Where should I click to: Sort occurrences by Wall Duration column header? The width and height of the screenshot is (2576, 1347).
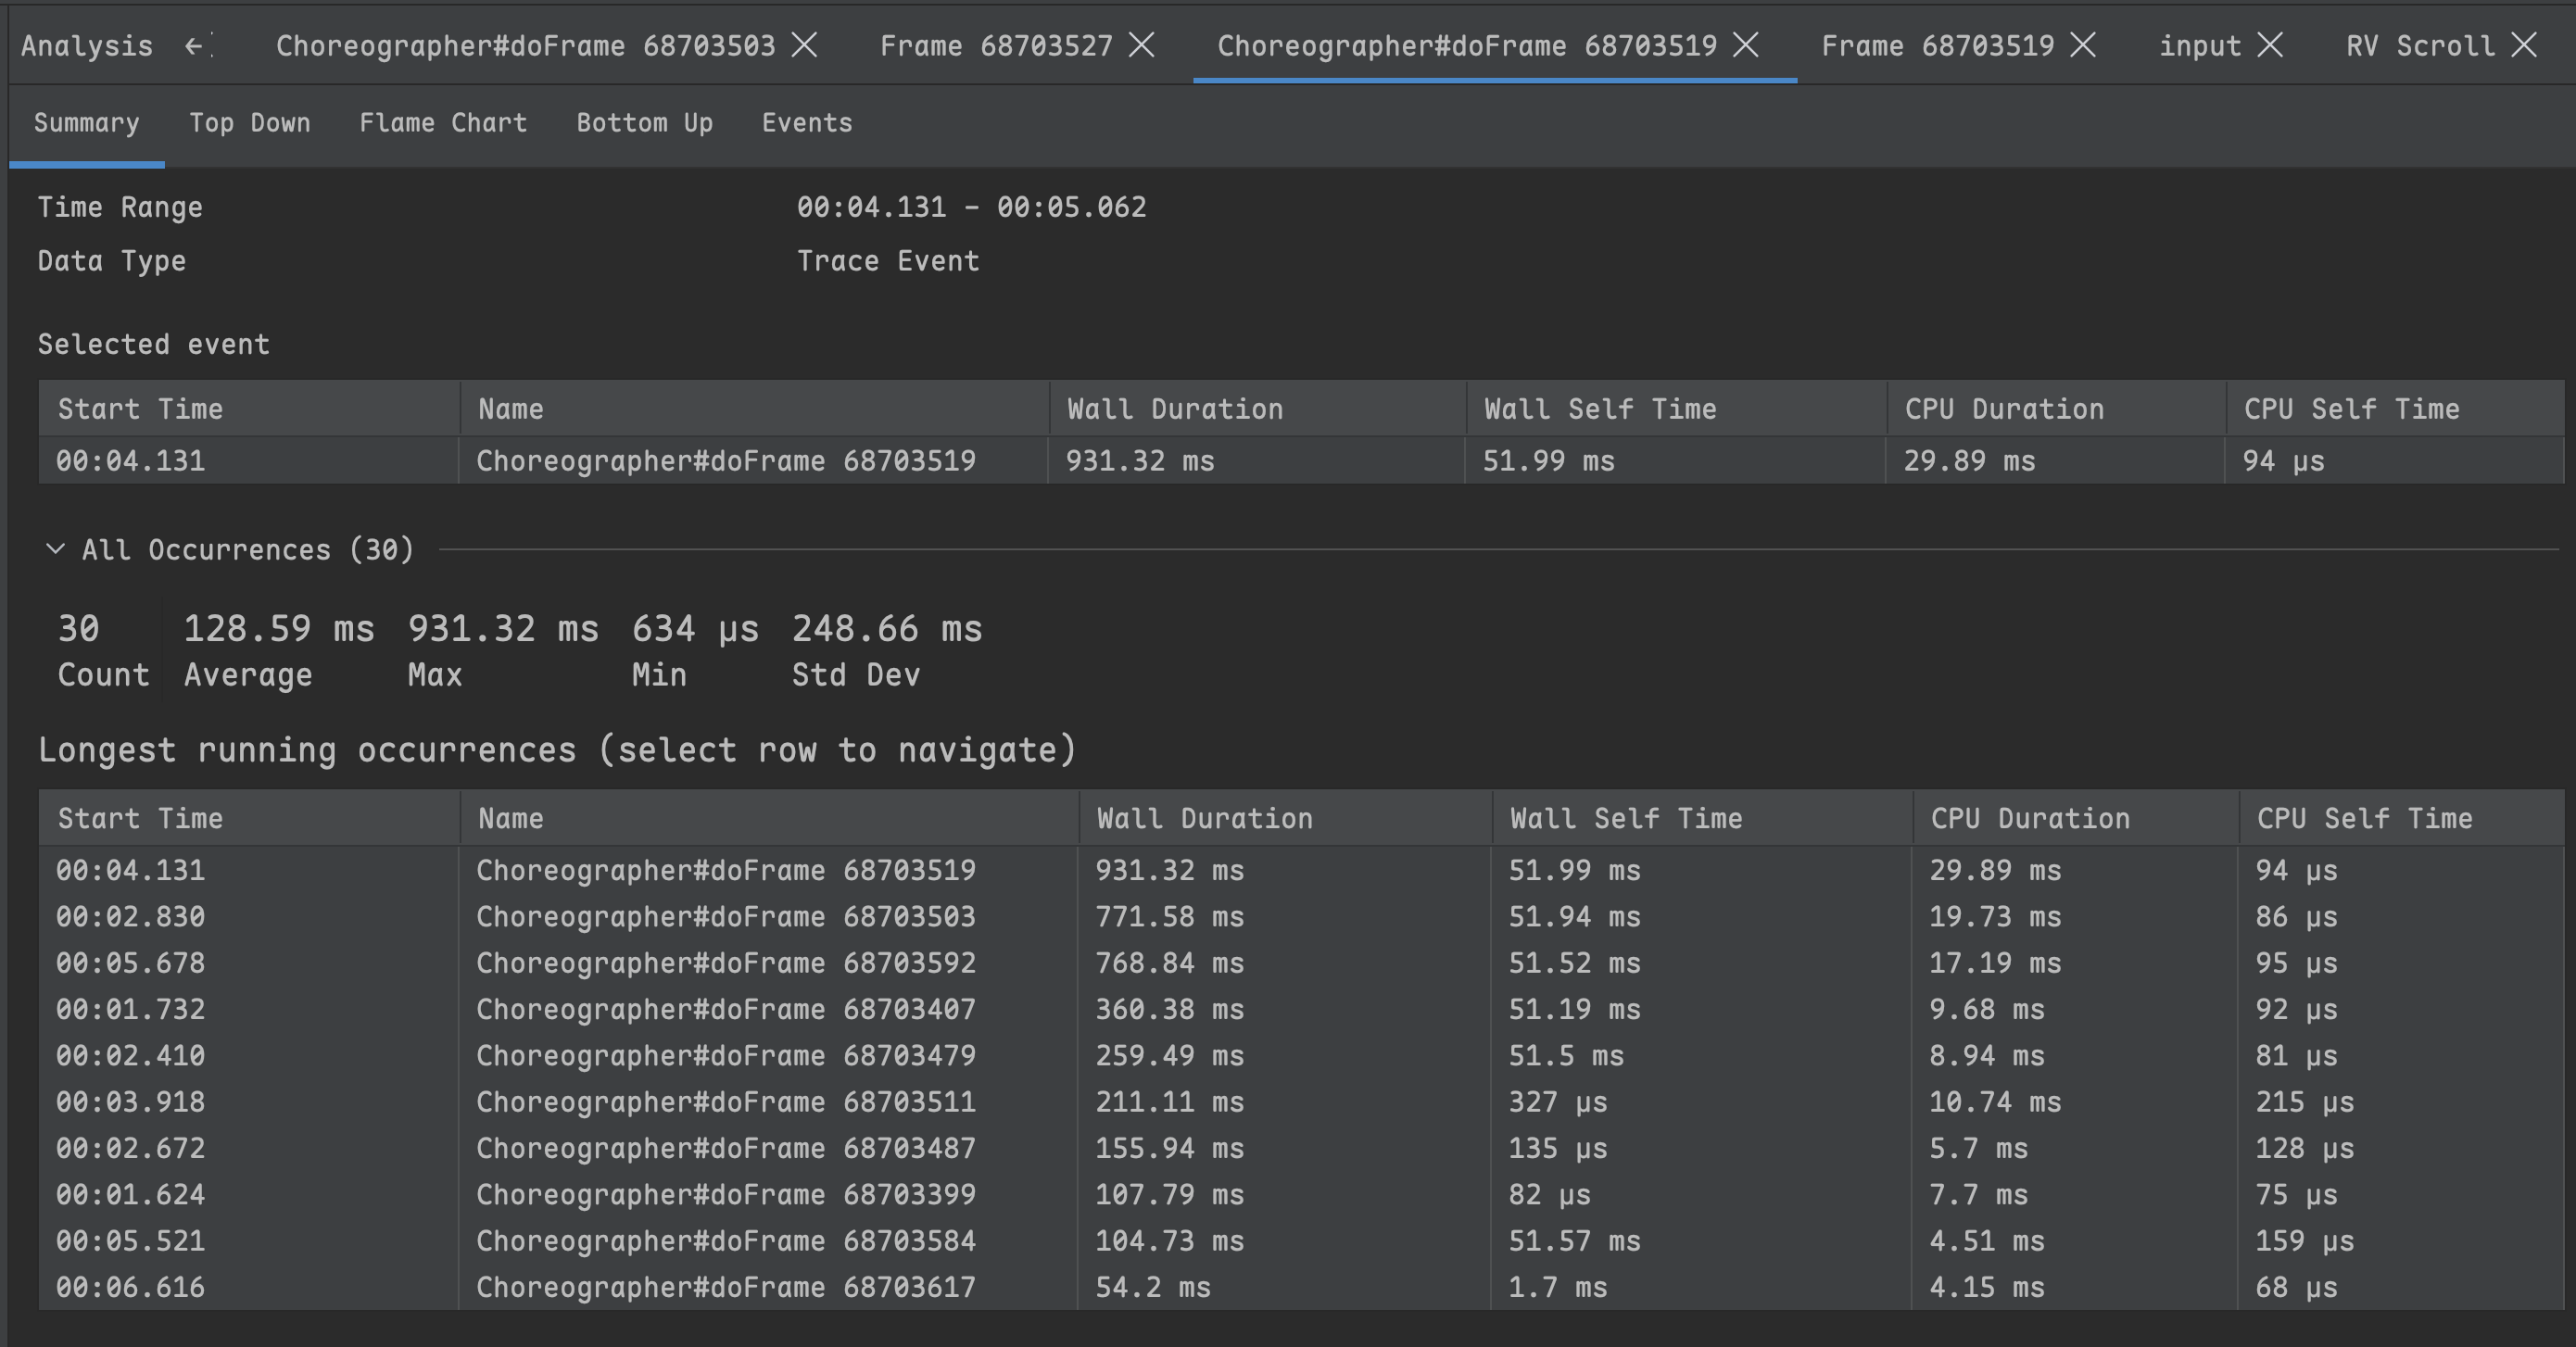coord(1204,818)
